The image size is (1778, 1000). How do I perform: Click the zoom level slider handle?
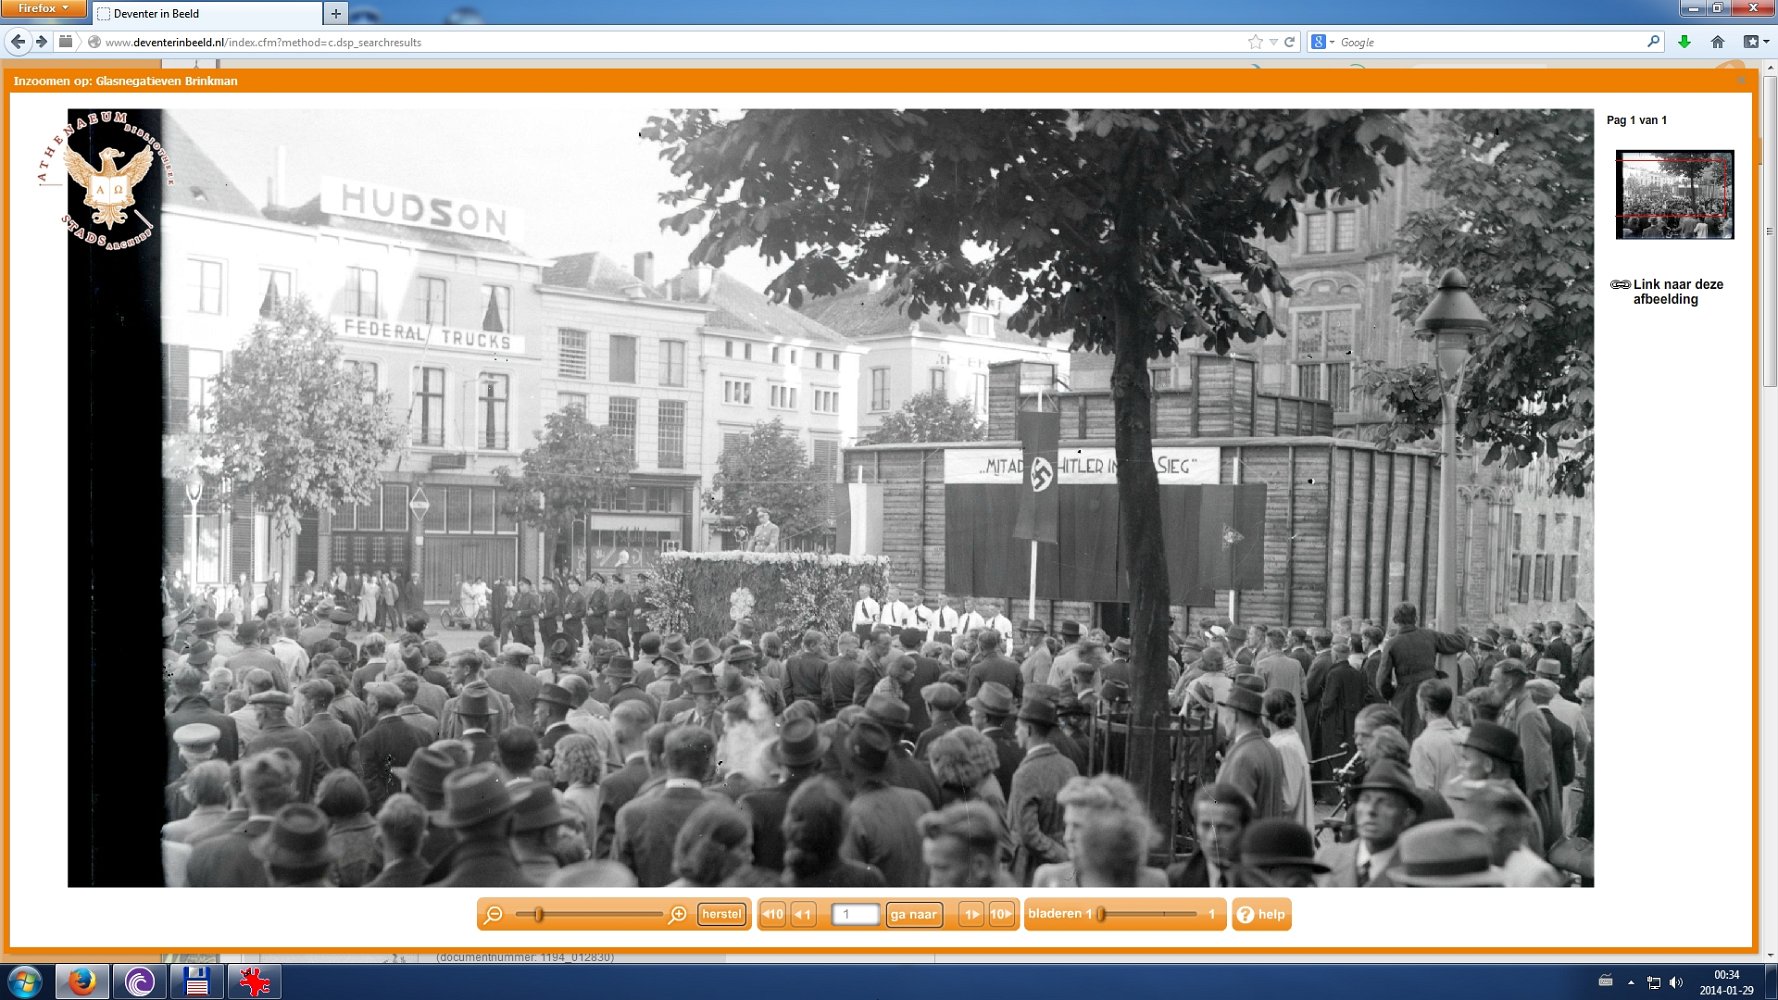click(539, 914)
